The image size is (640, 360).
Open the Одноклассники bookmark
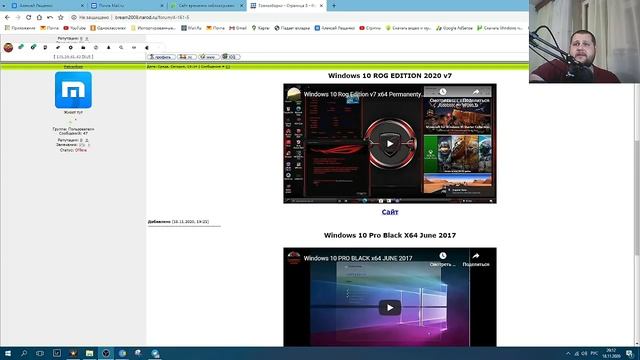point(108,28)
